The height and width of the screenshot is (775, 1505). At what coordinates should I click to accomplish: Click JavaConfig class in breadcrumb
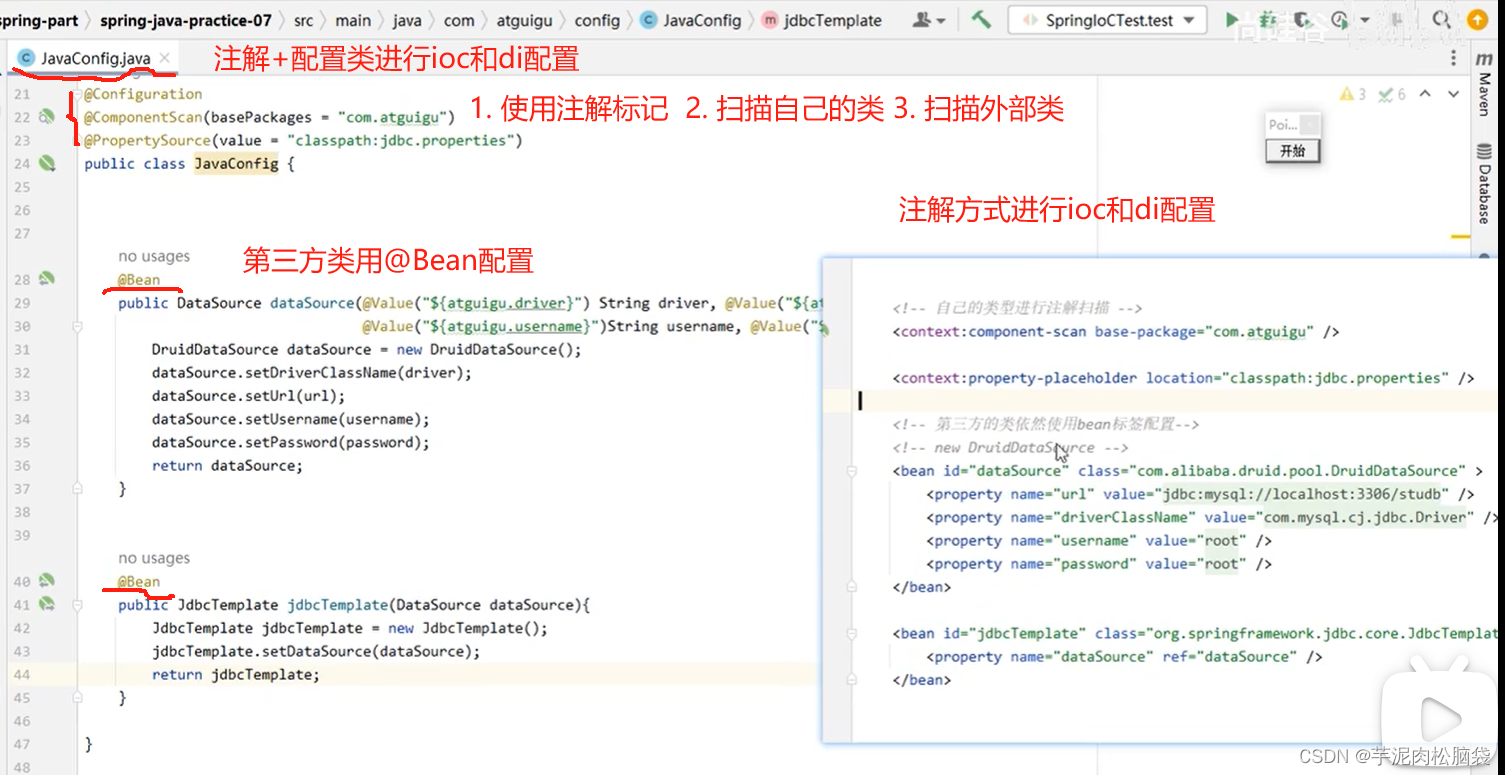tap(693, 20)
